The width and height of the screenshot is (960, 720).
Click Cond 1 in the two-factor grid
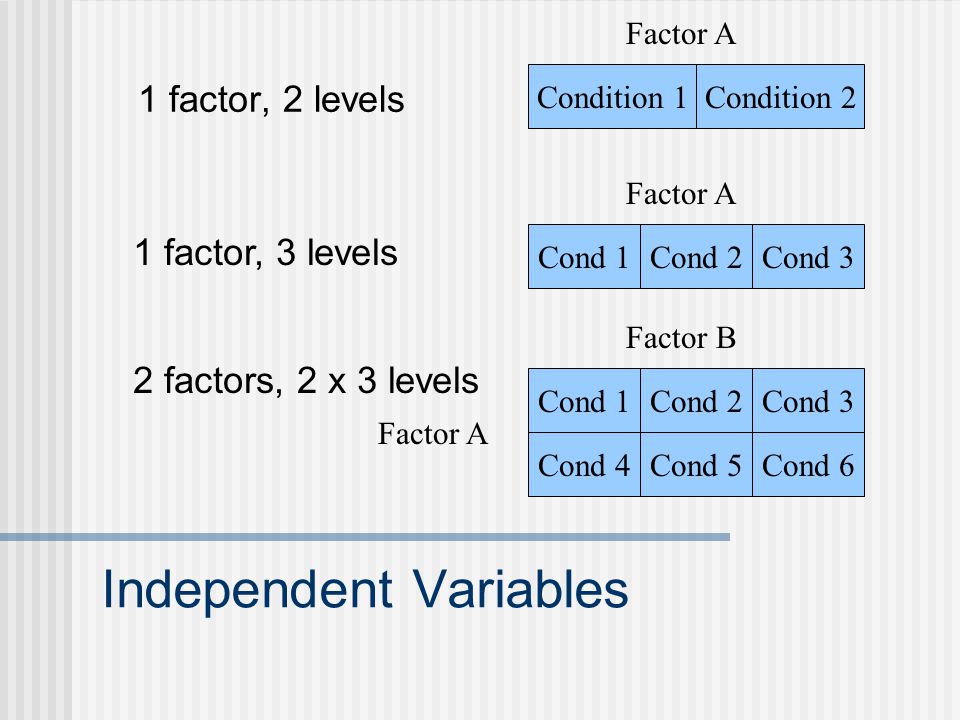click(x=584, y=401)
